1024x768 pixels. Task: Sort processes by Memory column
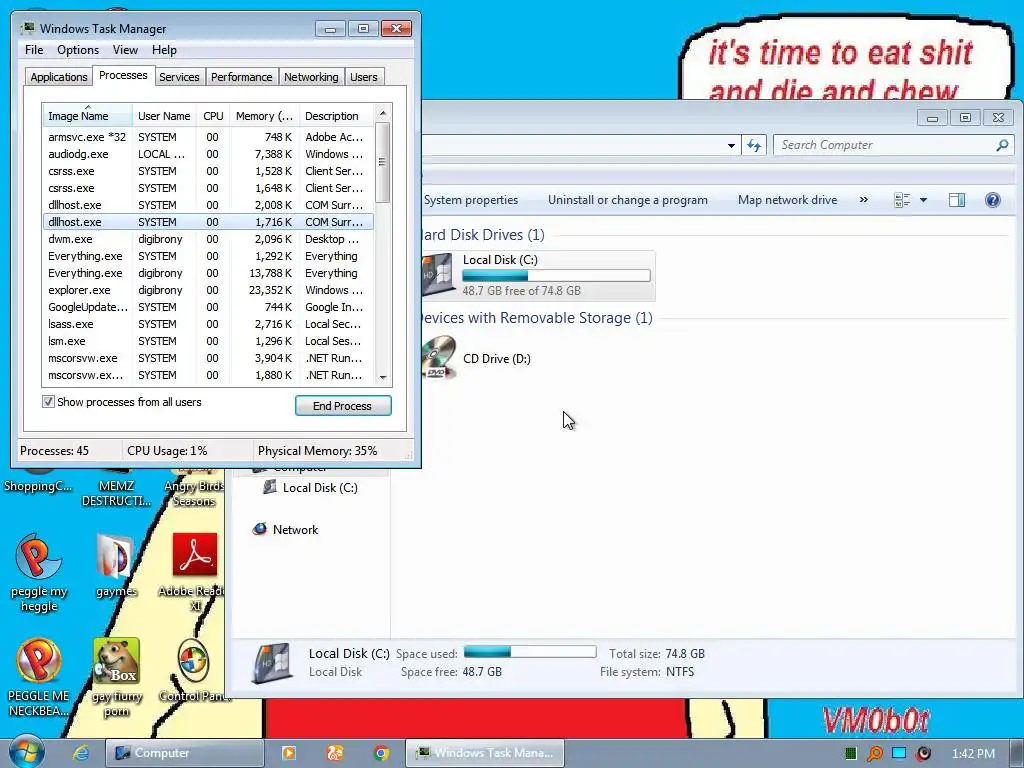point(264,116)
